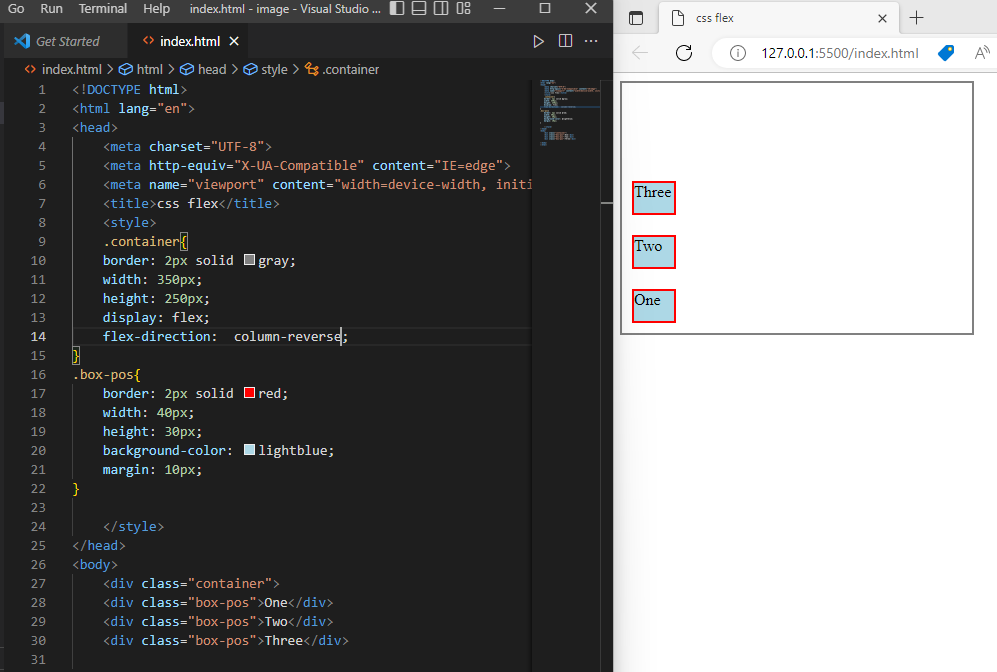This screenshot has height=672, width=997.
Task: Open the browser tab actions menu icon
Action: (636, 18)
